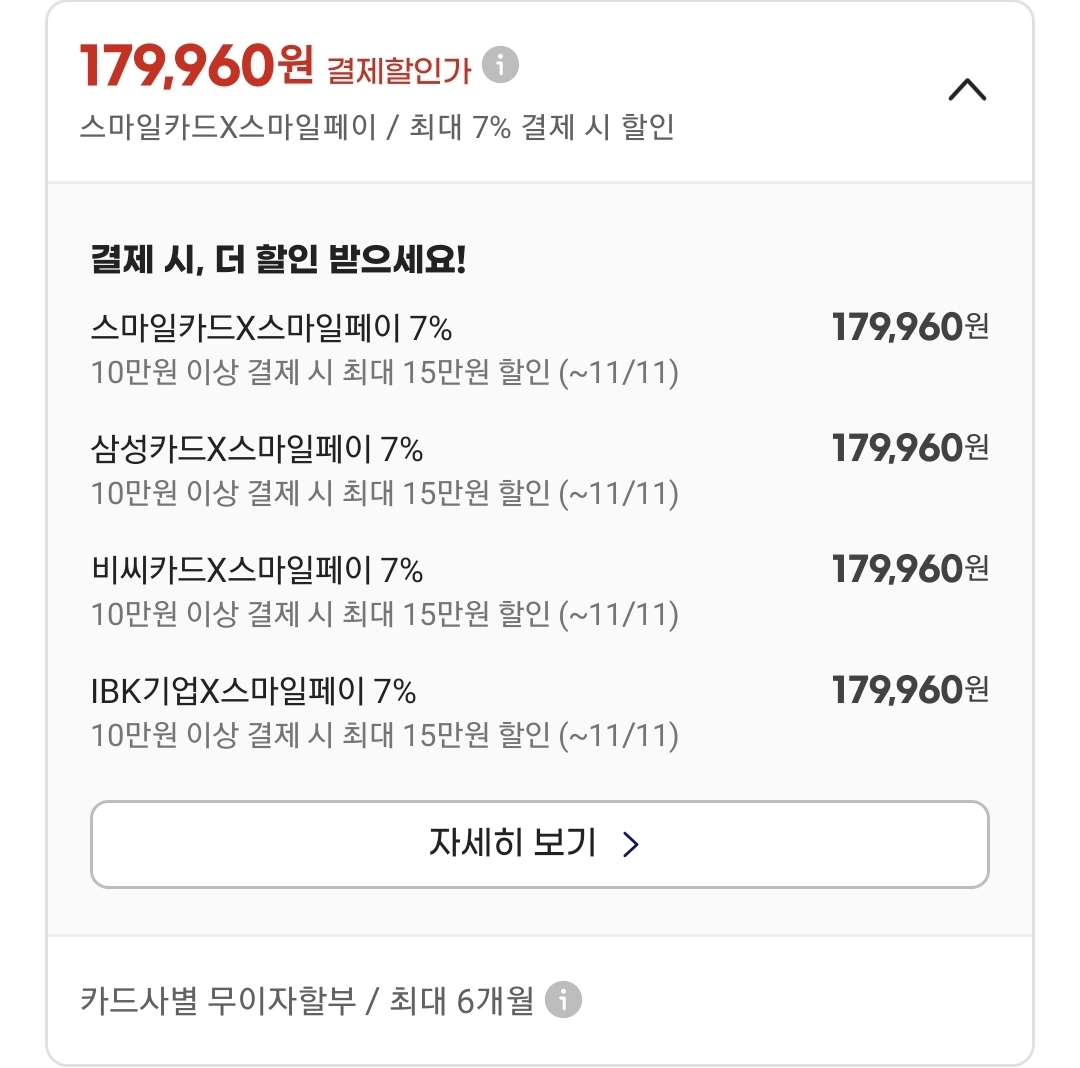Image resolution: width=1080 pixels, height=1068 pixels.
Task: Choose the 비씨카드X스마일페이 7% offer
Action: 257,570
